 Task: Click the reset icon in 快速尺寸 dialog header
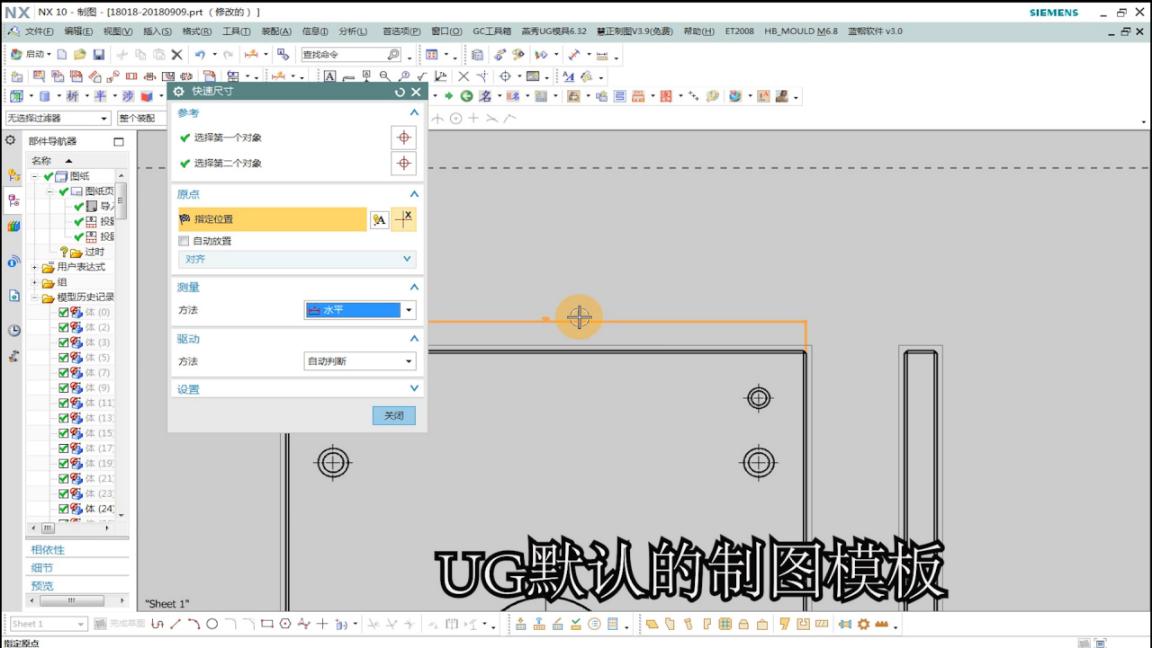point(400,92)
